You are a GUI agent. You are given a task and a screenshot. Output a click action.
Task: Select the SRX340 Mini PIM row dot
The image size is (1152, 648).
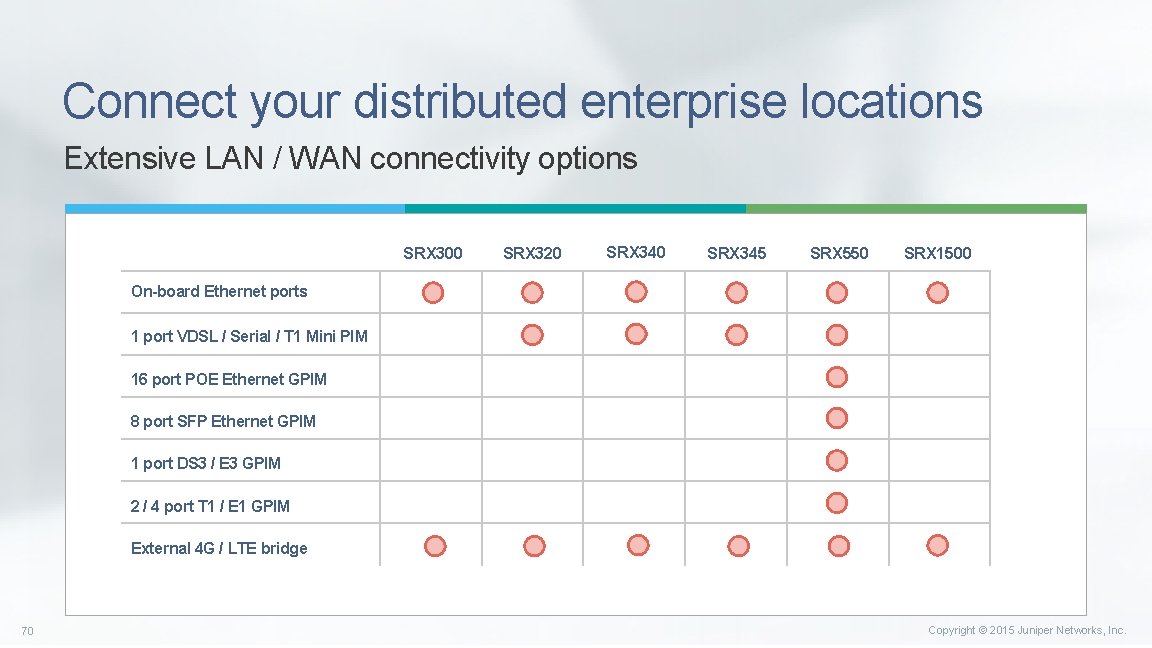click(636, 334)
